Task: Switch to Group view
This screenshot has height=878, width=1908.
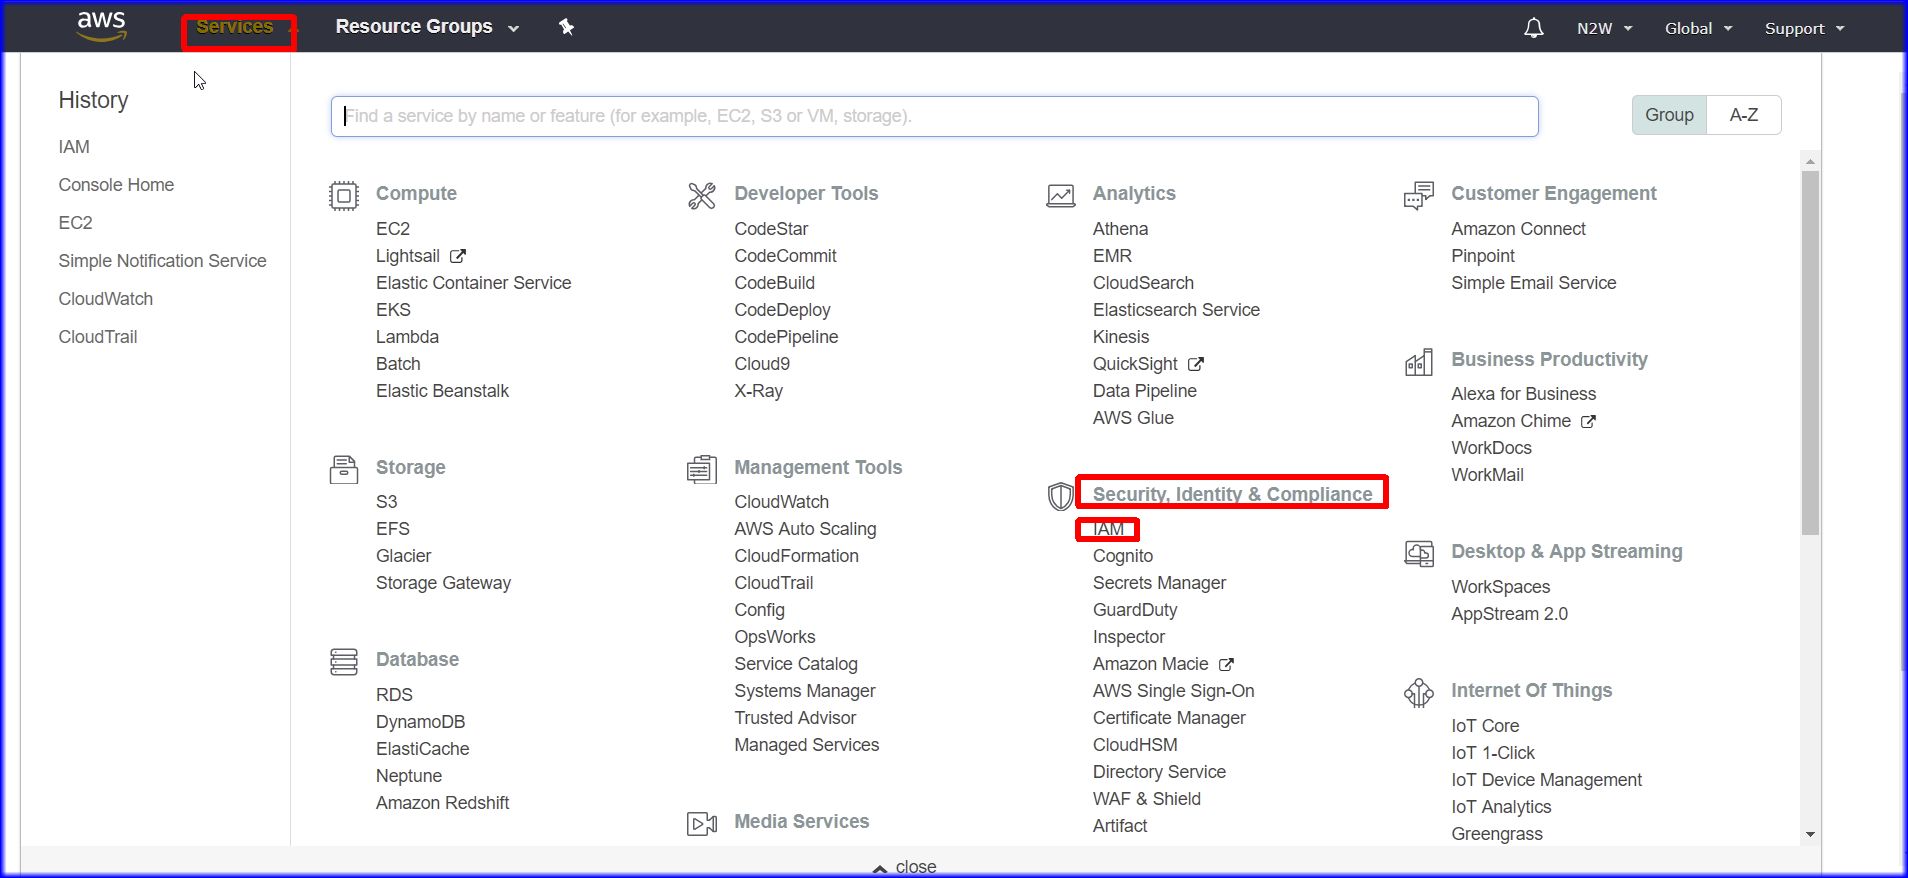Action: coord(1669,115)
